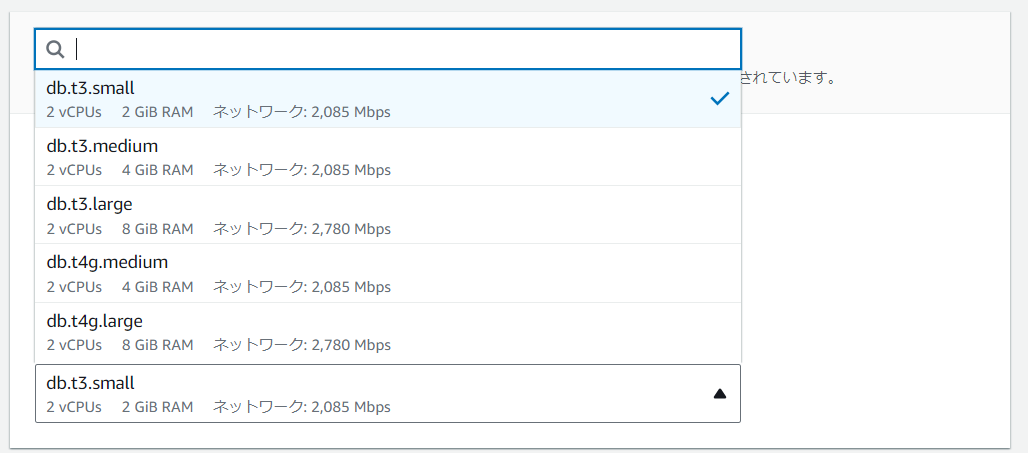Screen dimensions: 1028x453
Task: Click "2 vCPUs" under db.t3.large
Action: pos(74,229)
